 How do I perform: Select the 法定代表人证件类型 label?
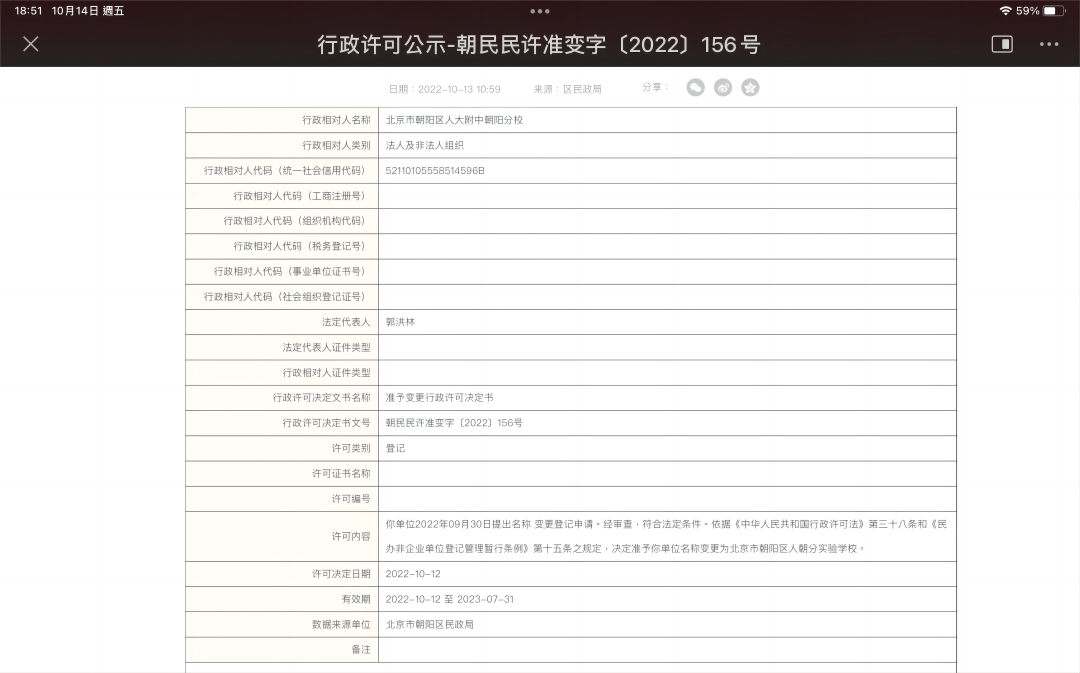326,348
